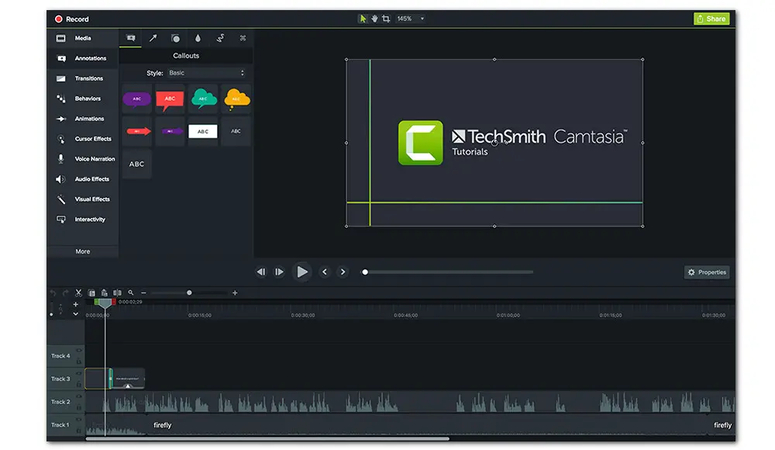Click the timeline magnifier zoom-to-fit icon
The width and height of the screenshot is (775, 450).
130,293
